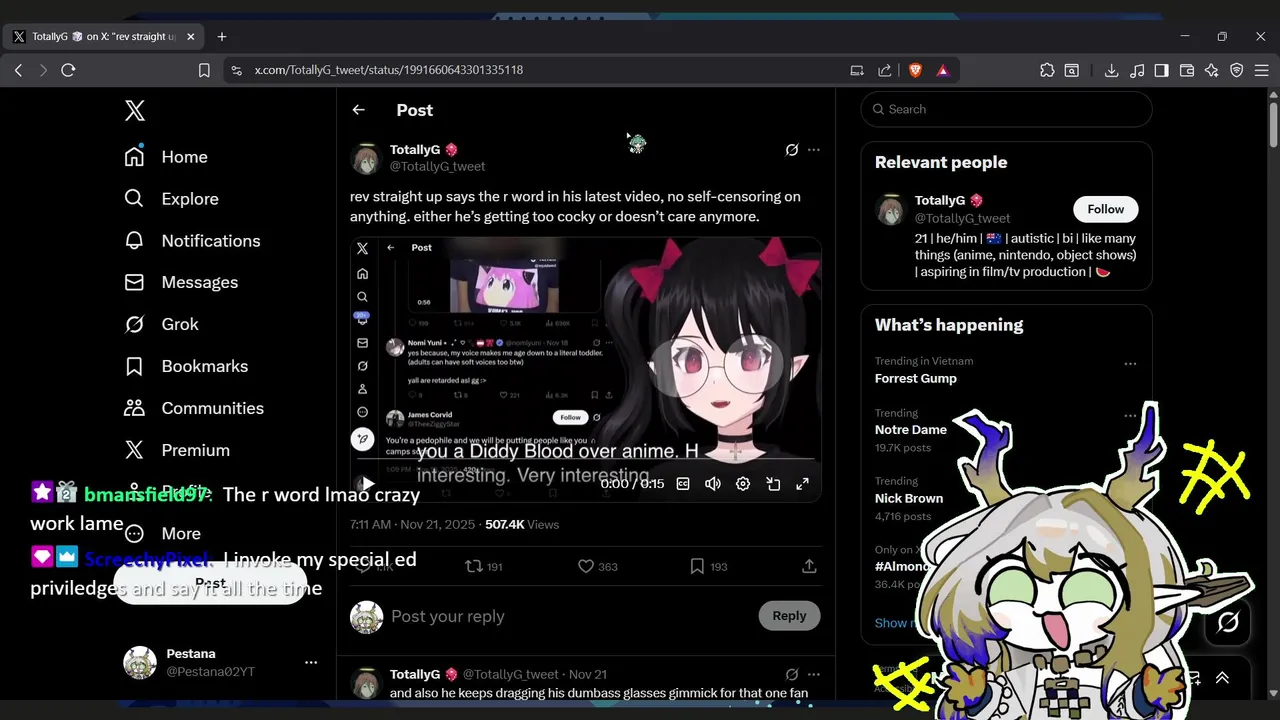
Task: Open TotallyG profile in Relevant people
Action: click(940, 200)
